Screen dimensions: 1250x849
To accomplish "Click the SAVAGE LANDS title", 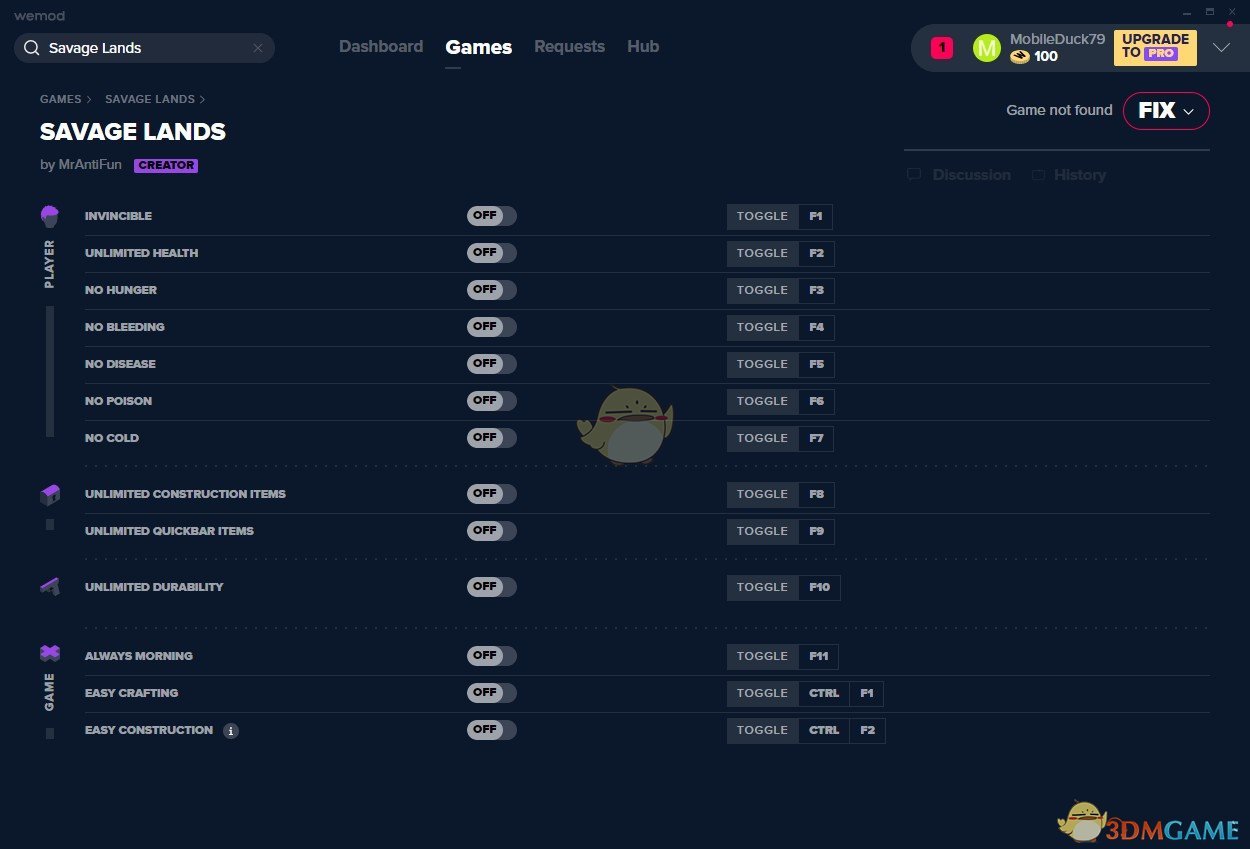I will [x=133, y=132].
